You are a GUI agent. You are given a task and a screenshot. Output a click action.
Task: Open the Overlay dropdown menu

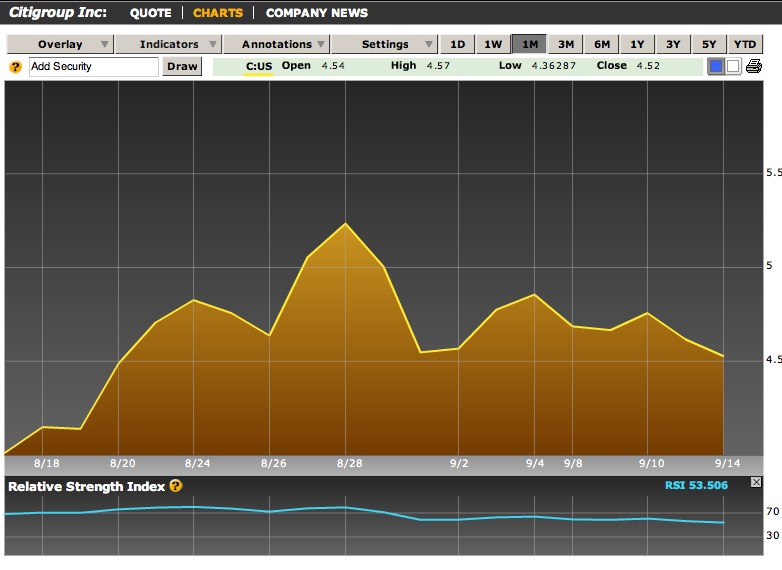[x=60, y=44]
